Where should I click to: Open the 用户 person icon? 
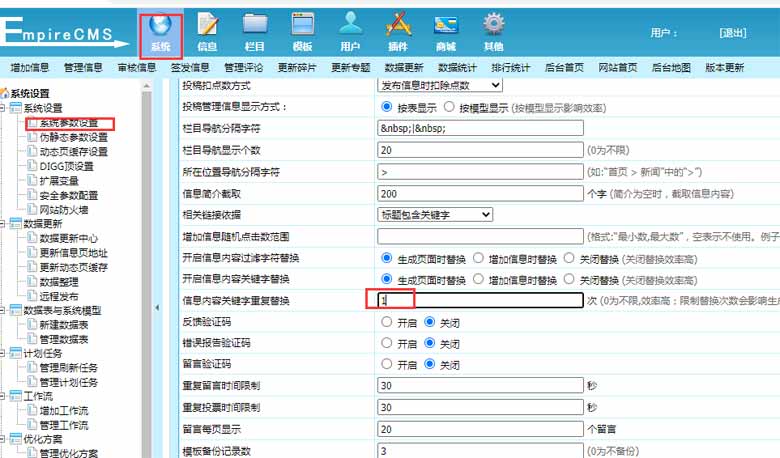pos(350,24)
